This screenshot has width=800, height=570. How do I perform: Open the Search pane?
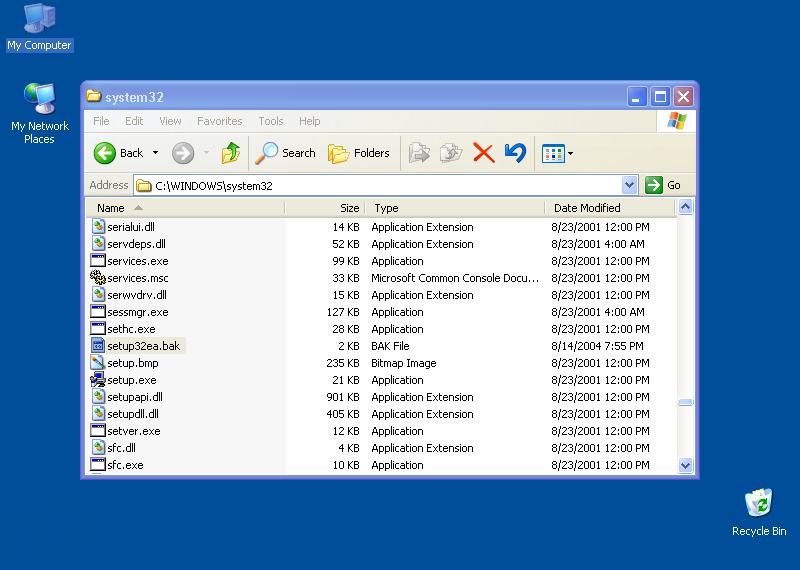[x=286, y=153]
